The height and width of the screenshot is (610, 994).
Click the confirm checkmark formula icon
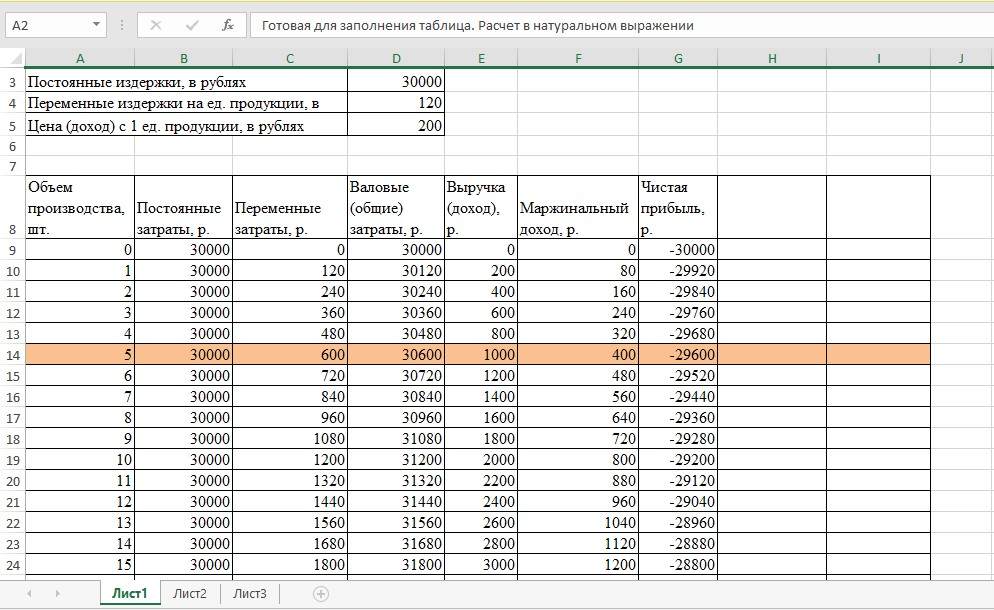191,25
